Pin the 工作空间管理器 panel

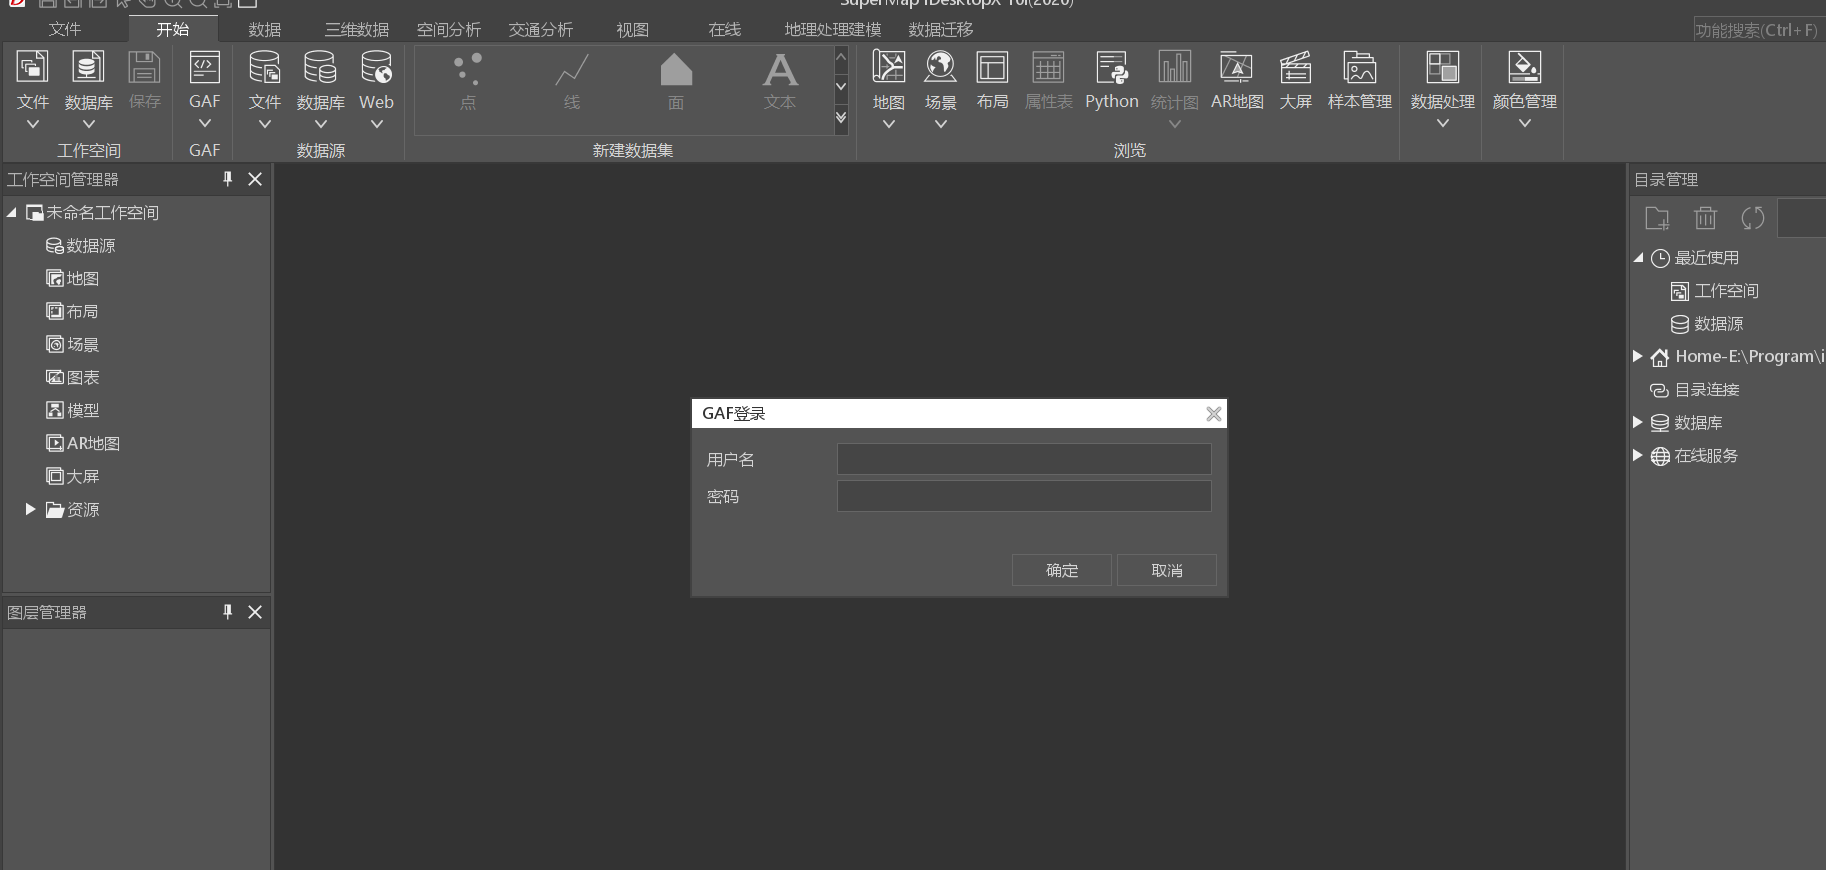[x=227, y=179]
